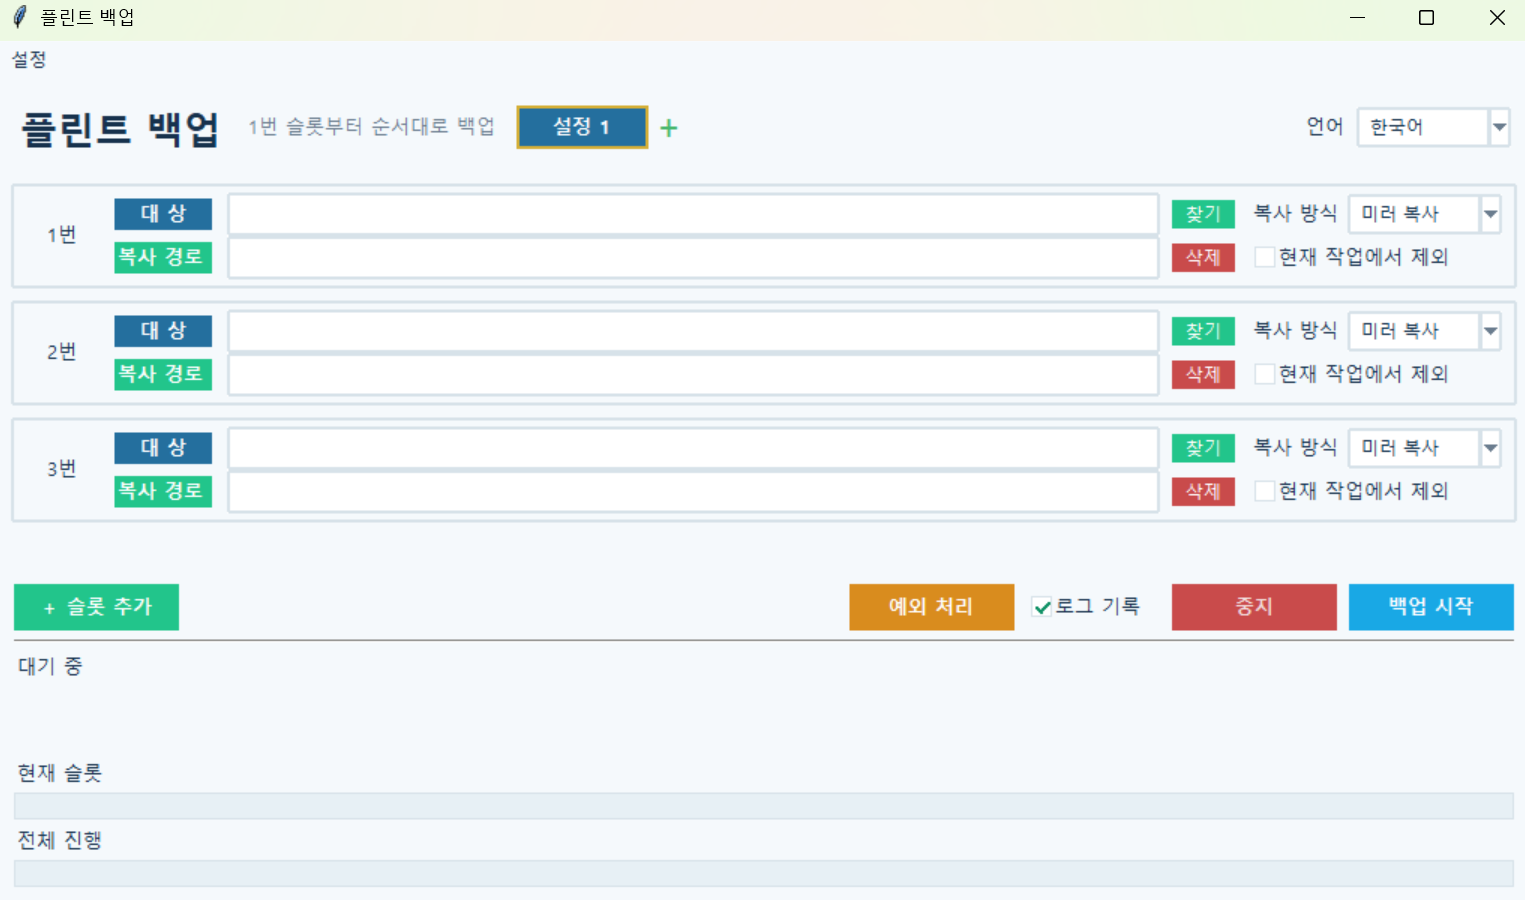
Task: Delete slot 3번 with 삭제 button
Action: coord(1203,491)
